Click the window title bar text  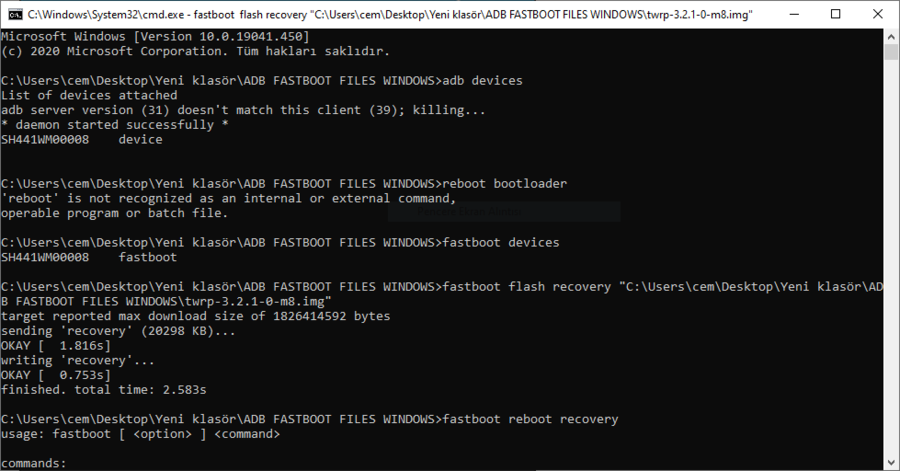(x=390, y=14)
